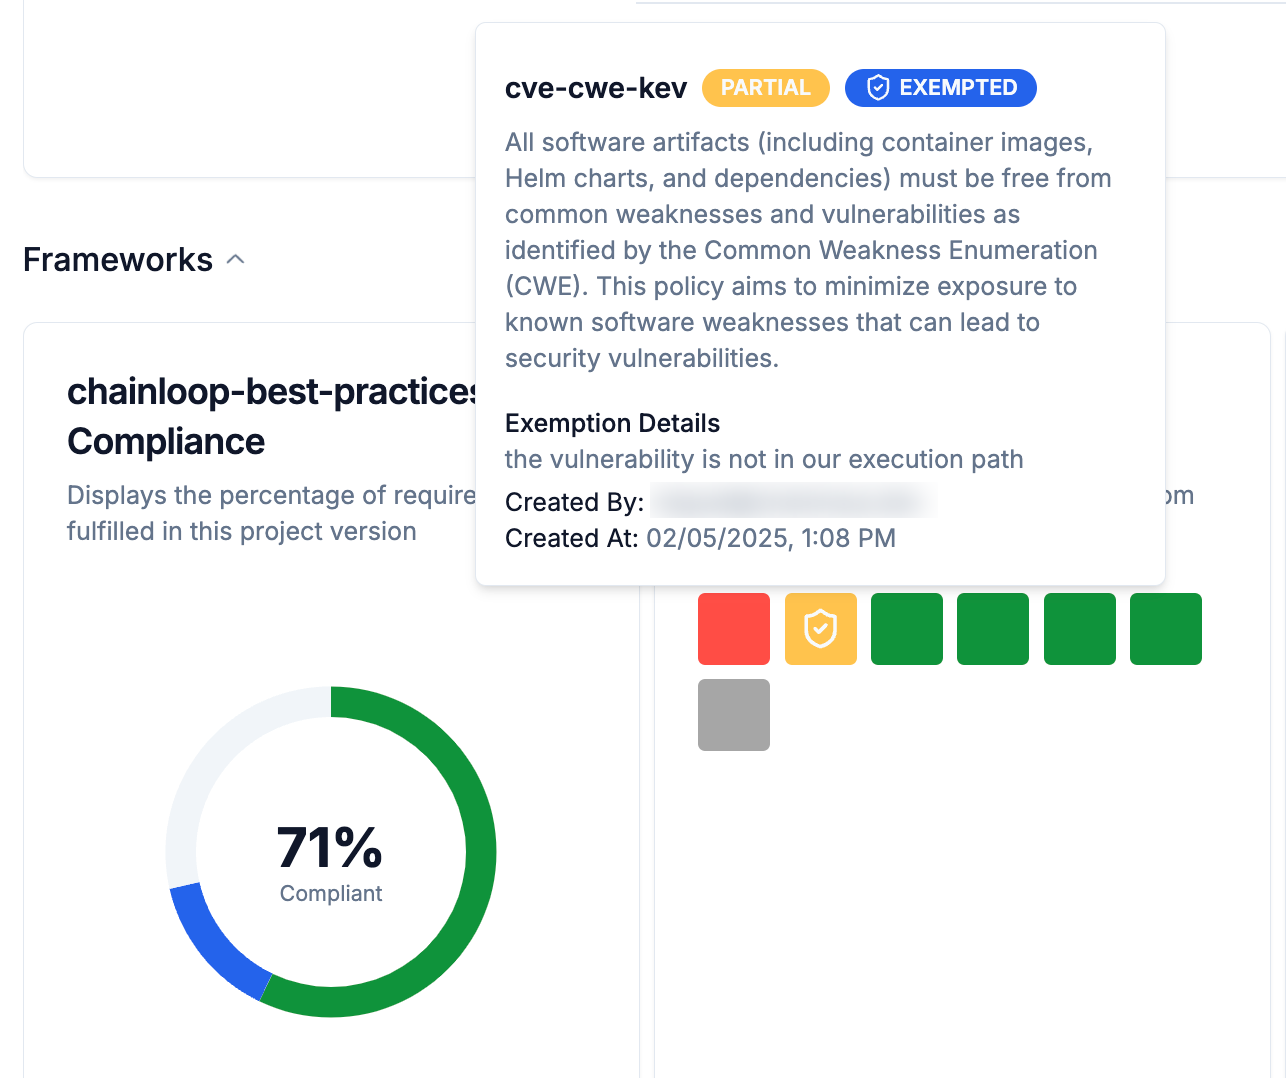Open the third green requirement square
Screen dimensions: 1286x1078
[x=1080, y=629]
